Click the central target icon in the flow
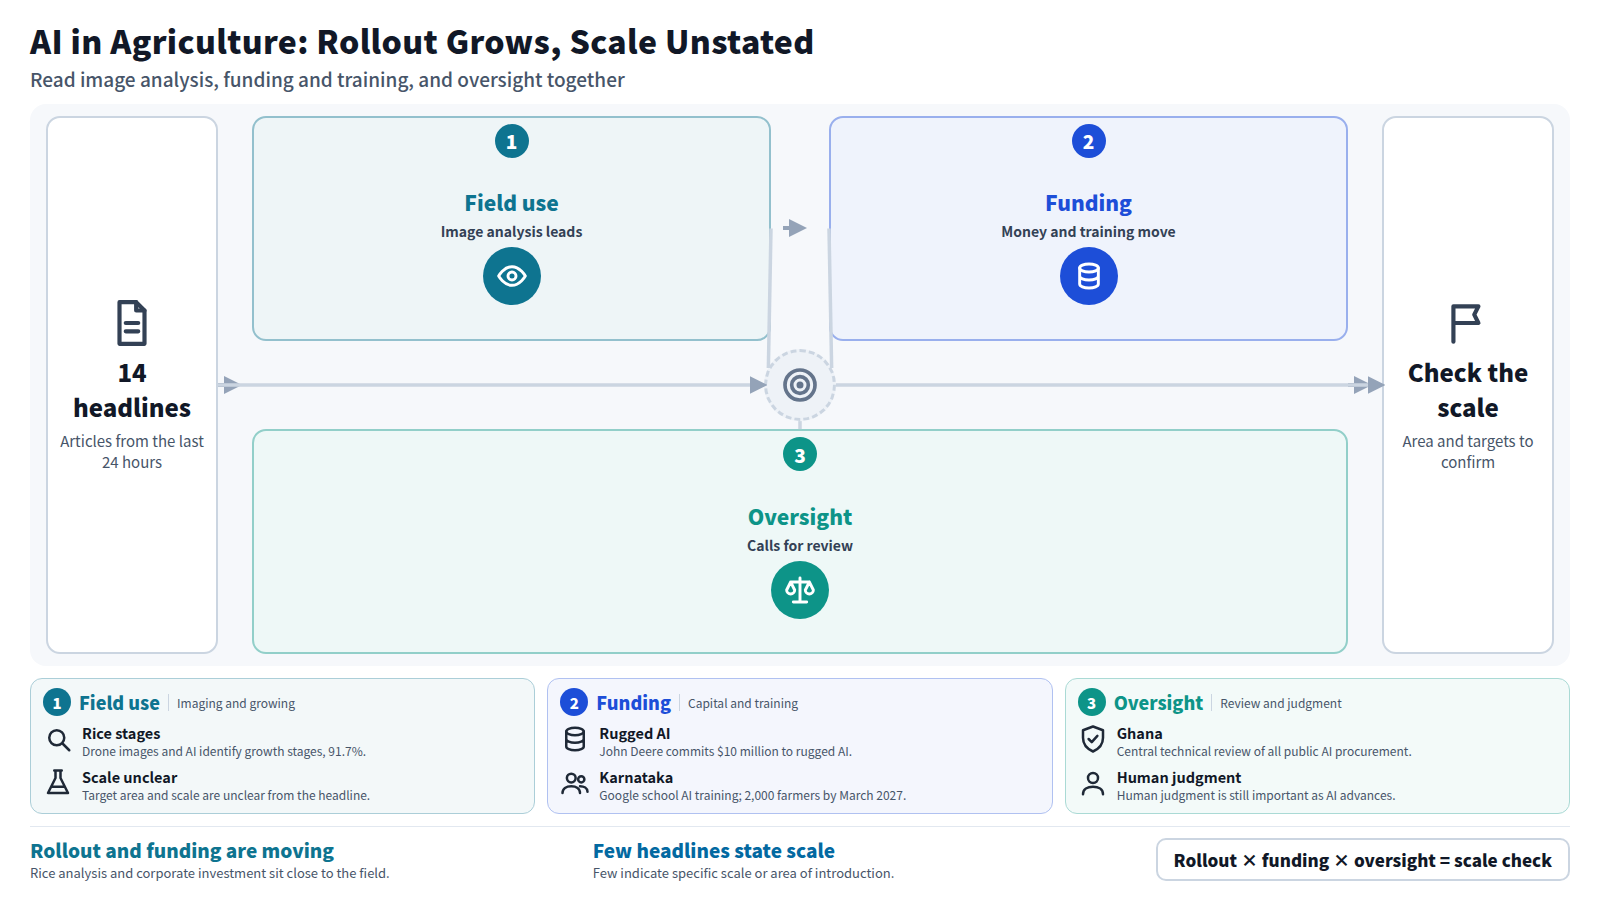 point(800,385)
